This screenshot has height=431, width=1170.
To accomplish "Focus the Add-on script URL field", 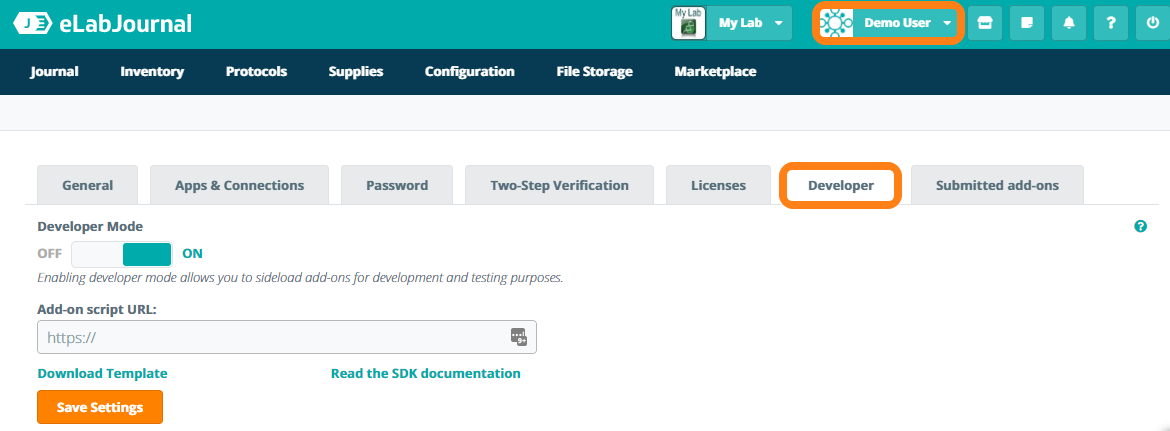I will point(270,337).
